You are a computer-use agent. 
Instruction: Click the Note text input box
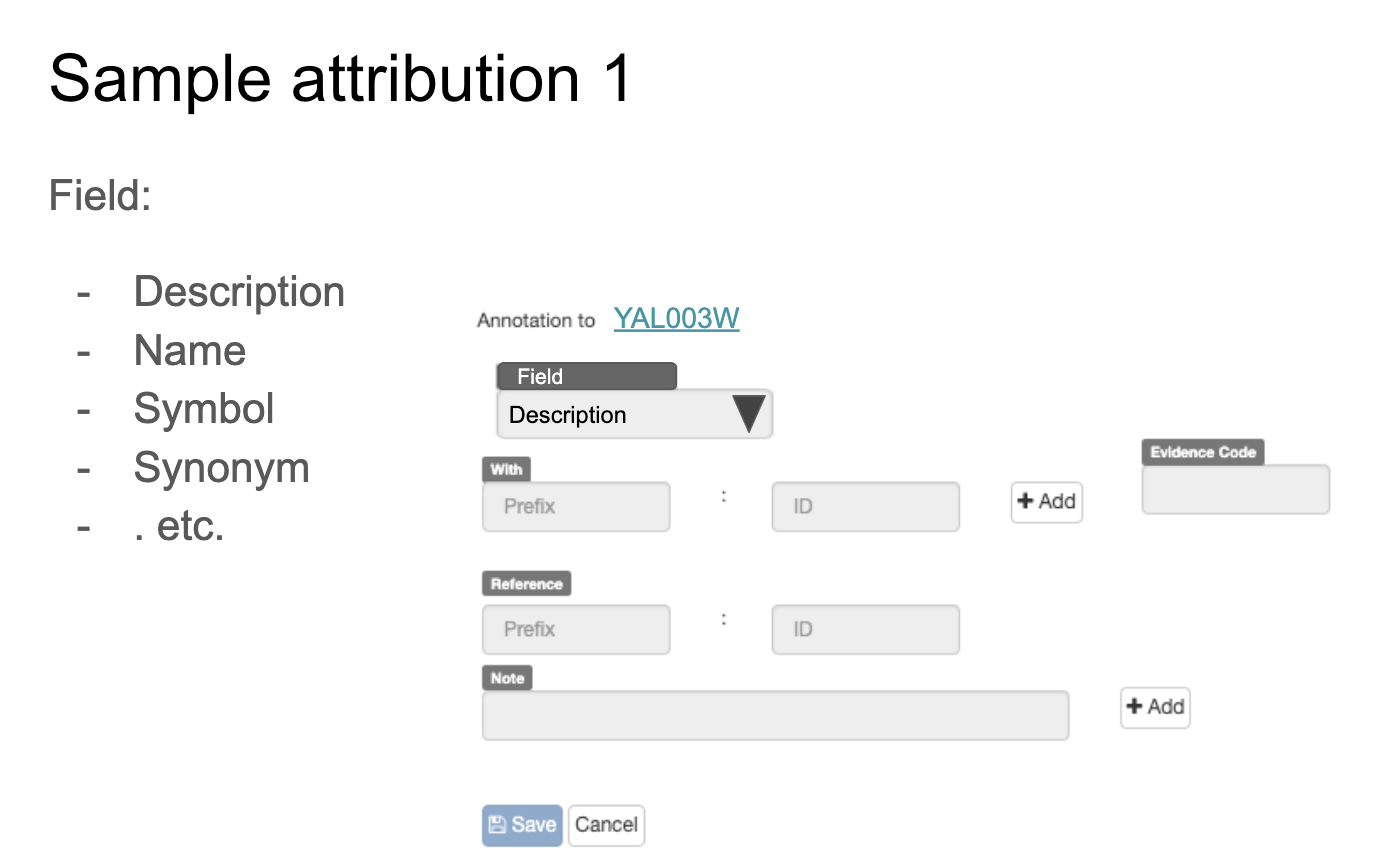click(x=775, y=714)
